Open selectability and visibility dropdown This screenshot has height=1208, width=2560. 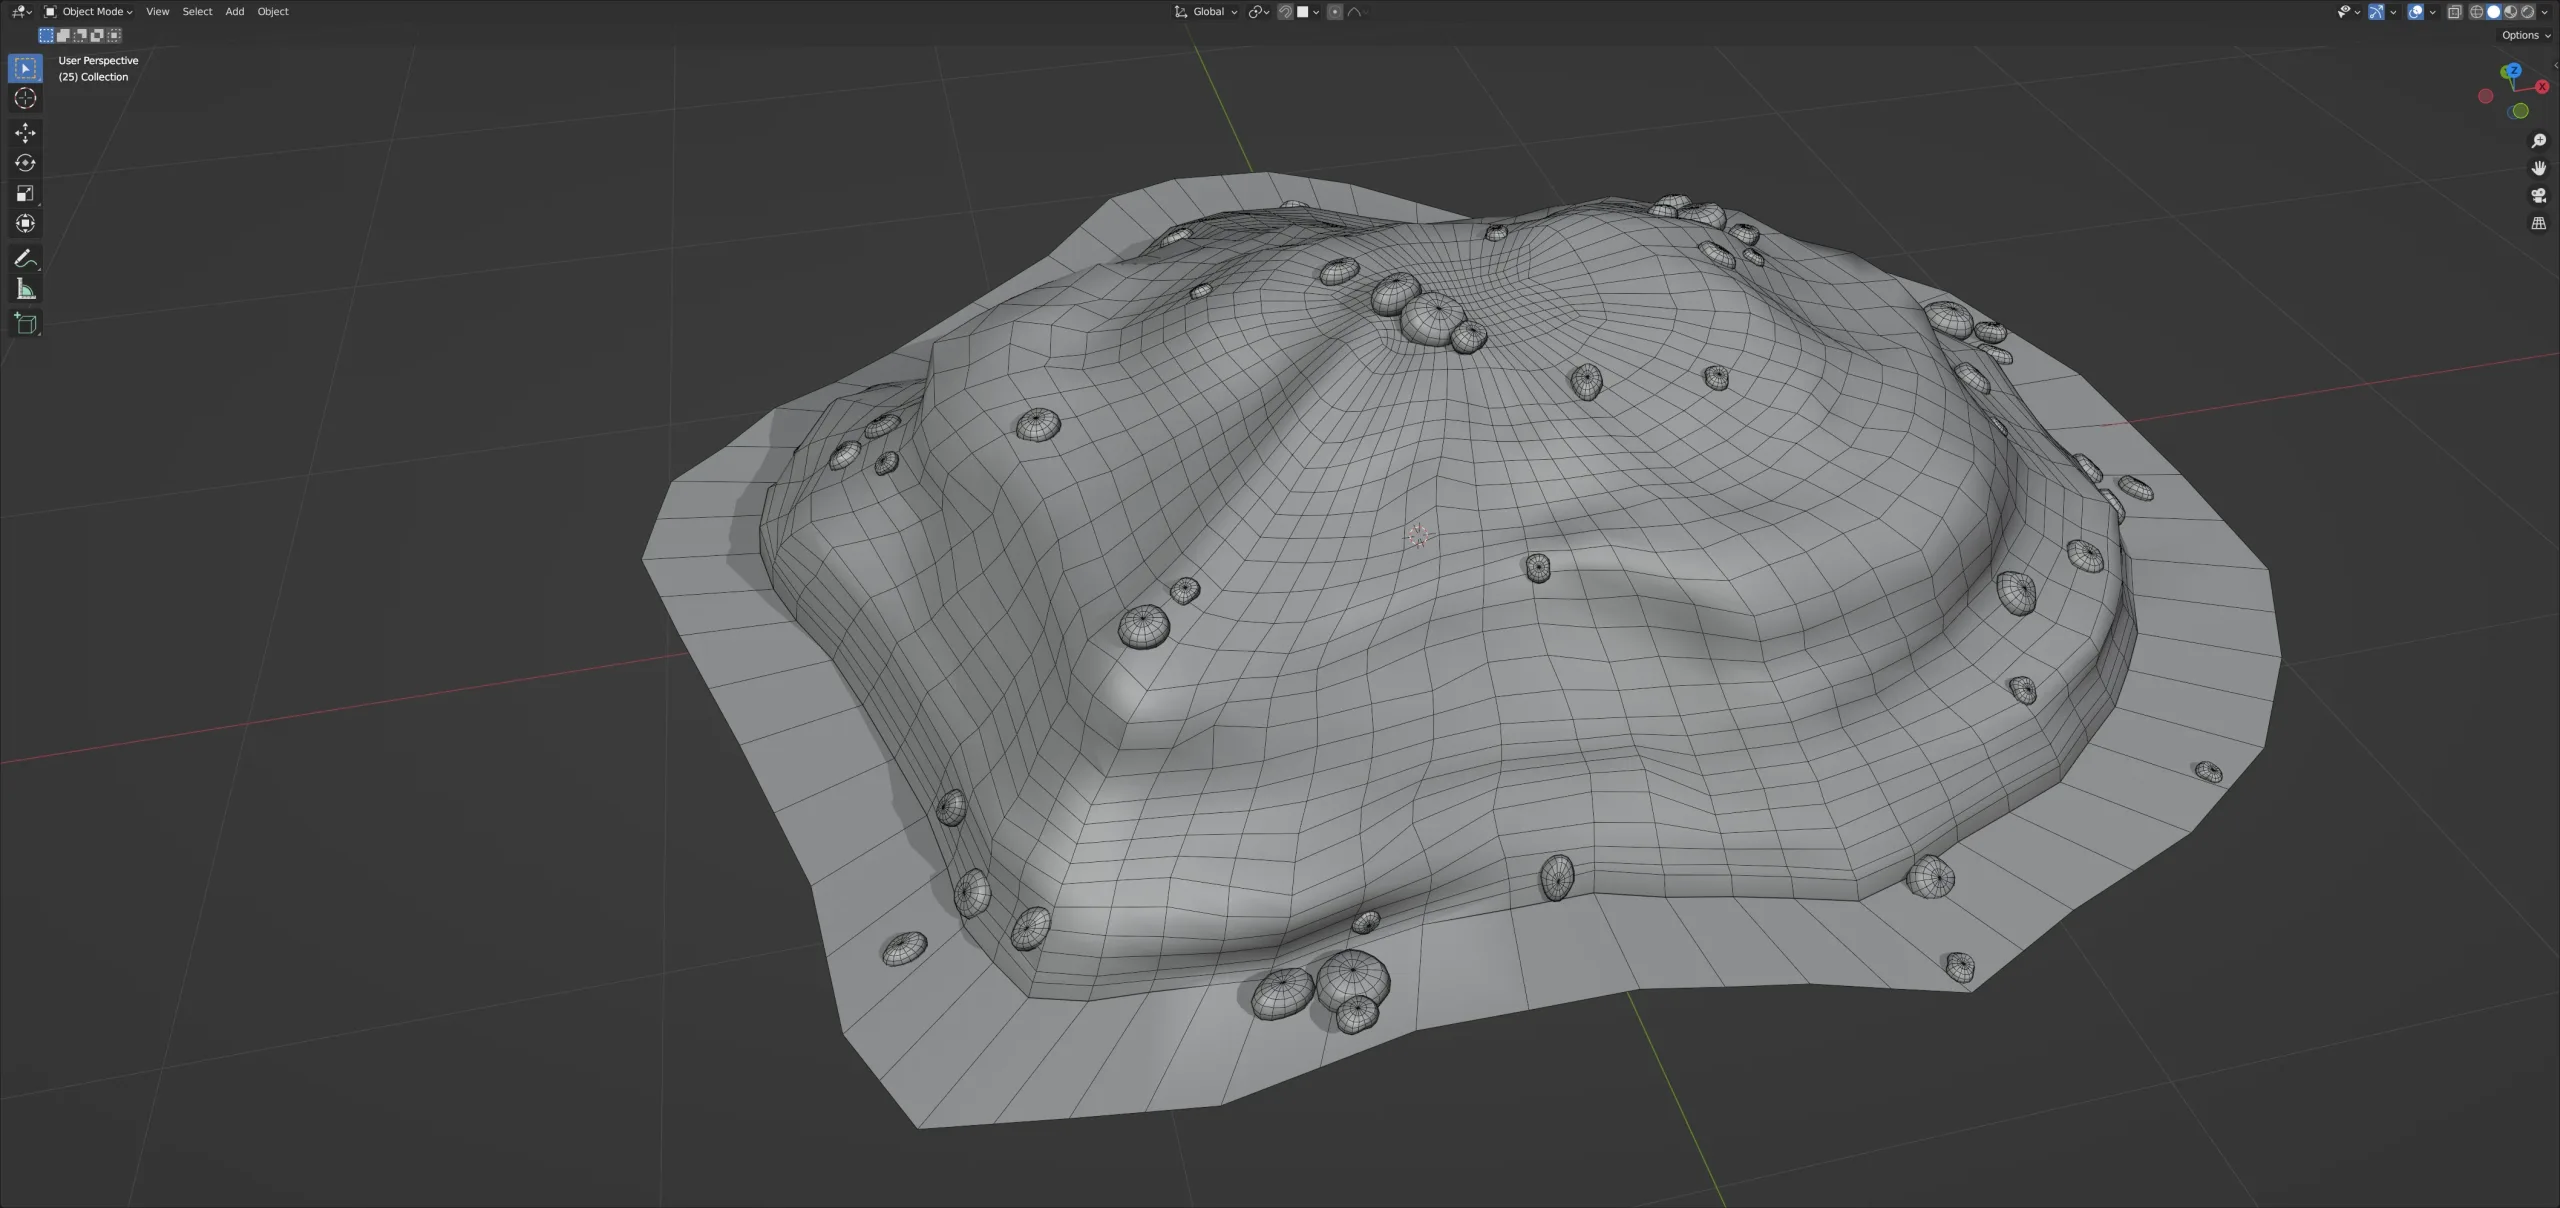pyautogui.click(x=2349, y=12)
